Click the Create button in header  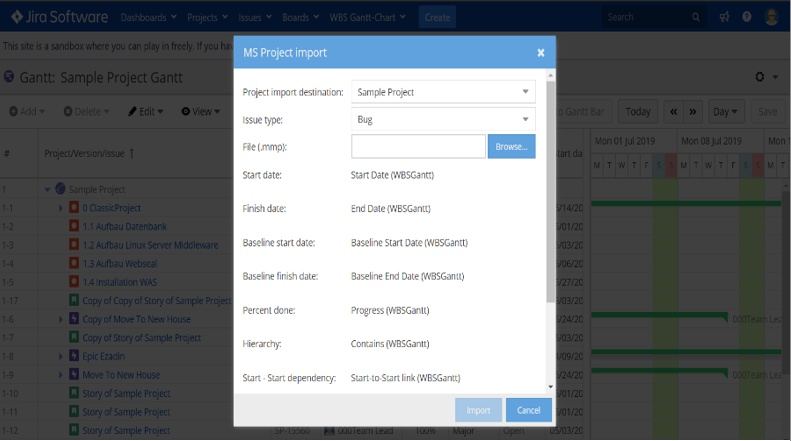coord(437,17)
